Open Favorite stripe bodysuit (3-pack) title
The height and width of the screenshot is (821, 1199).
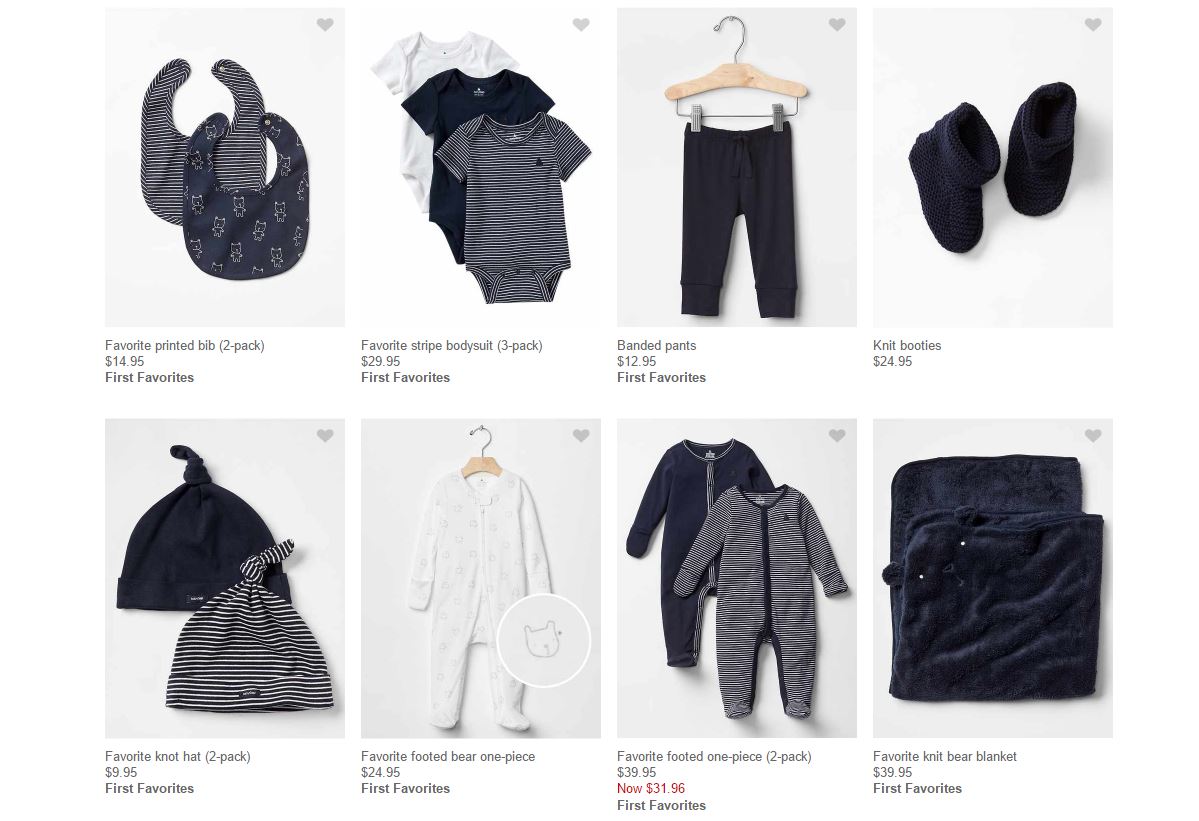[x=451, y=346]
